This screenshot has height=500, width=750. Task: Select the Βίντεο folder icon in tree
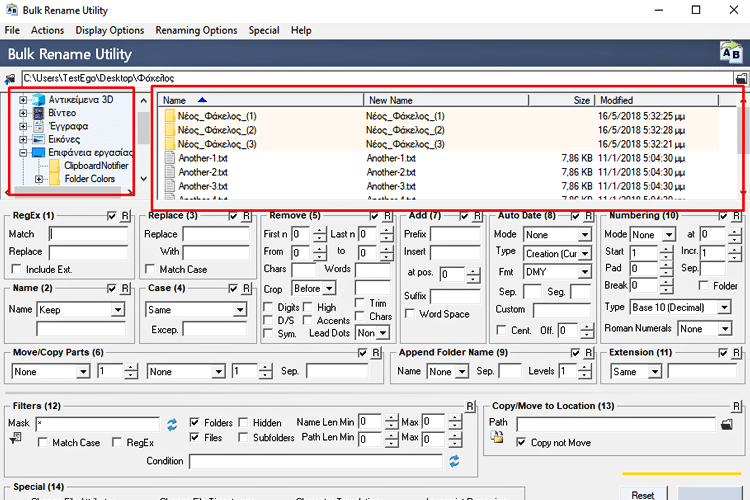click(x=38, y=113)
